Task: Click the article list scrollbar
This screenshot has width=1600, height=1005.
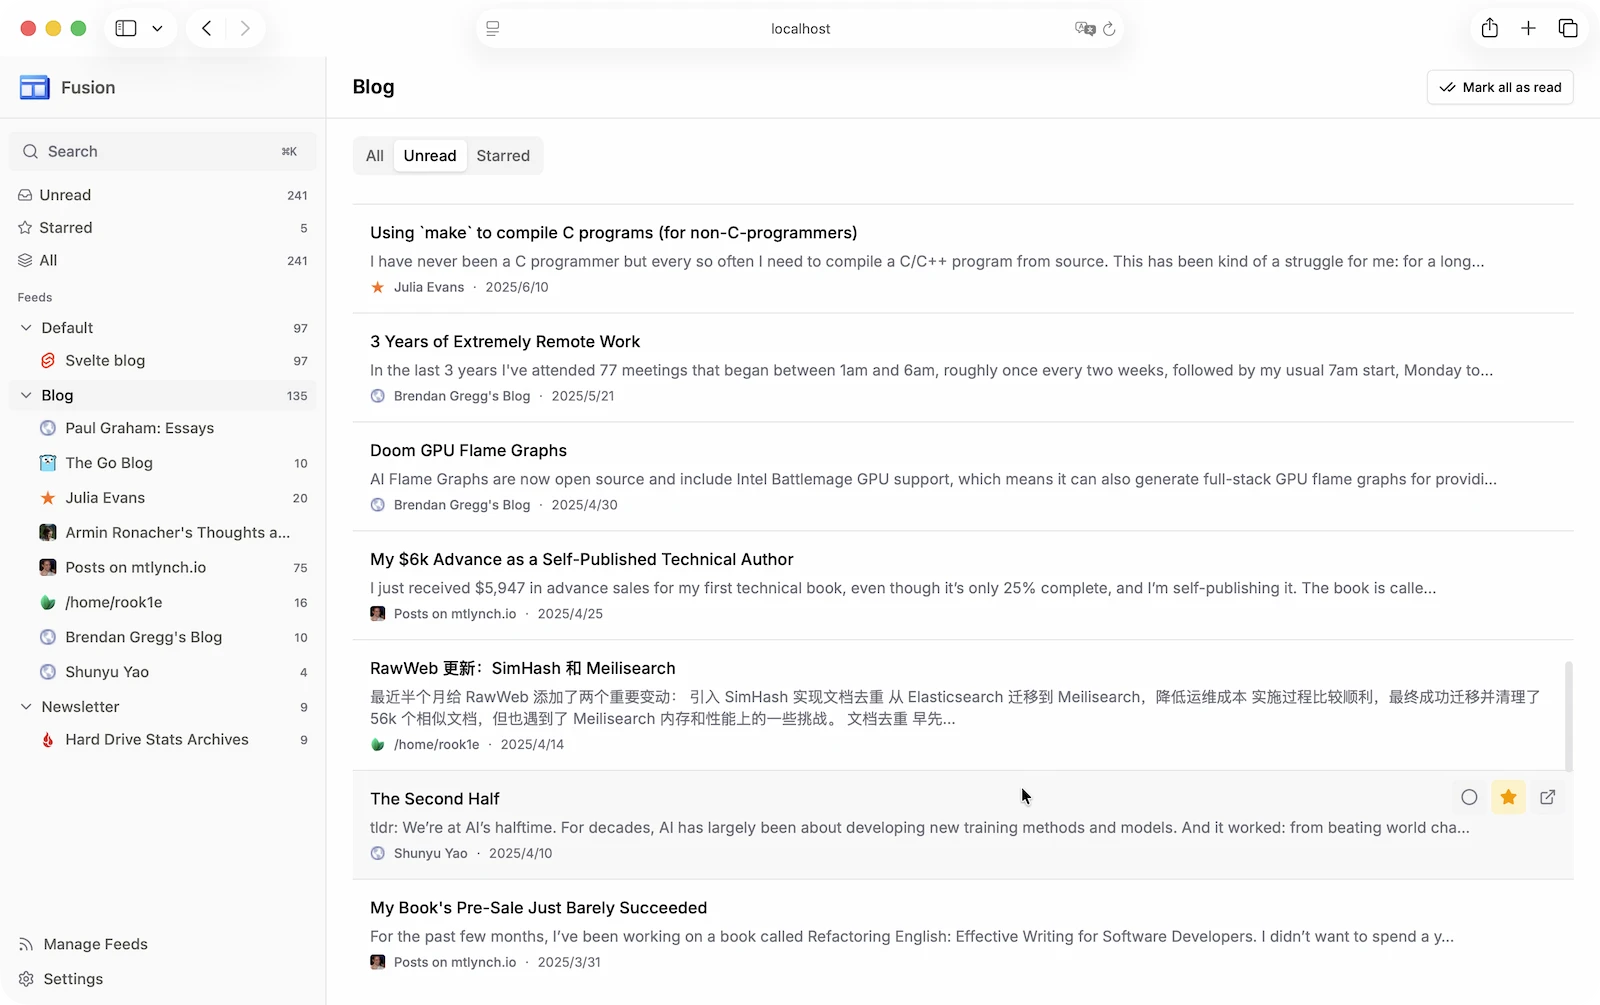Action: click(1569, 716)
